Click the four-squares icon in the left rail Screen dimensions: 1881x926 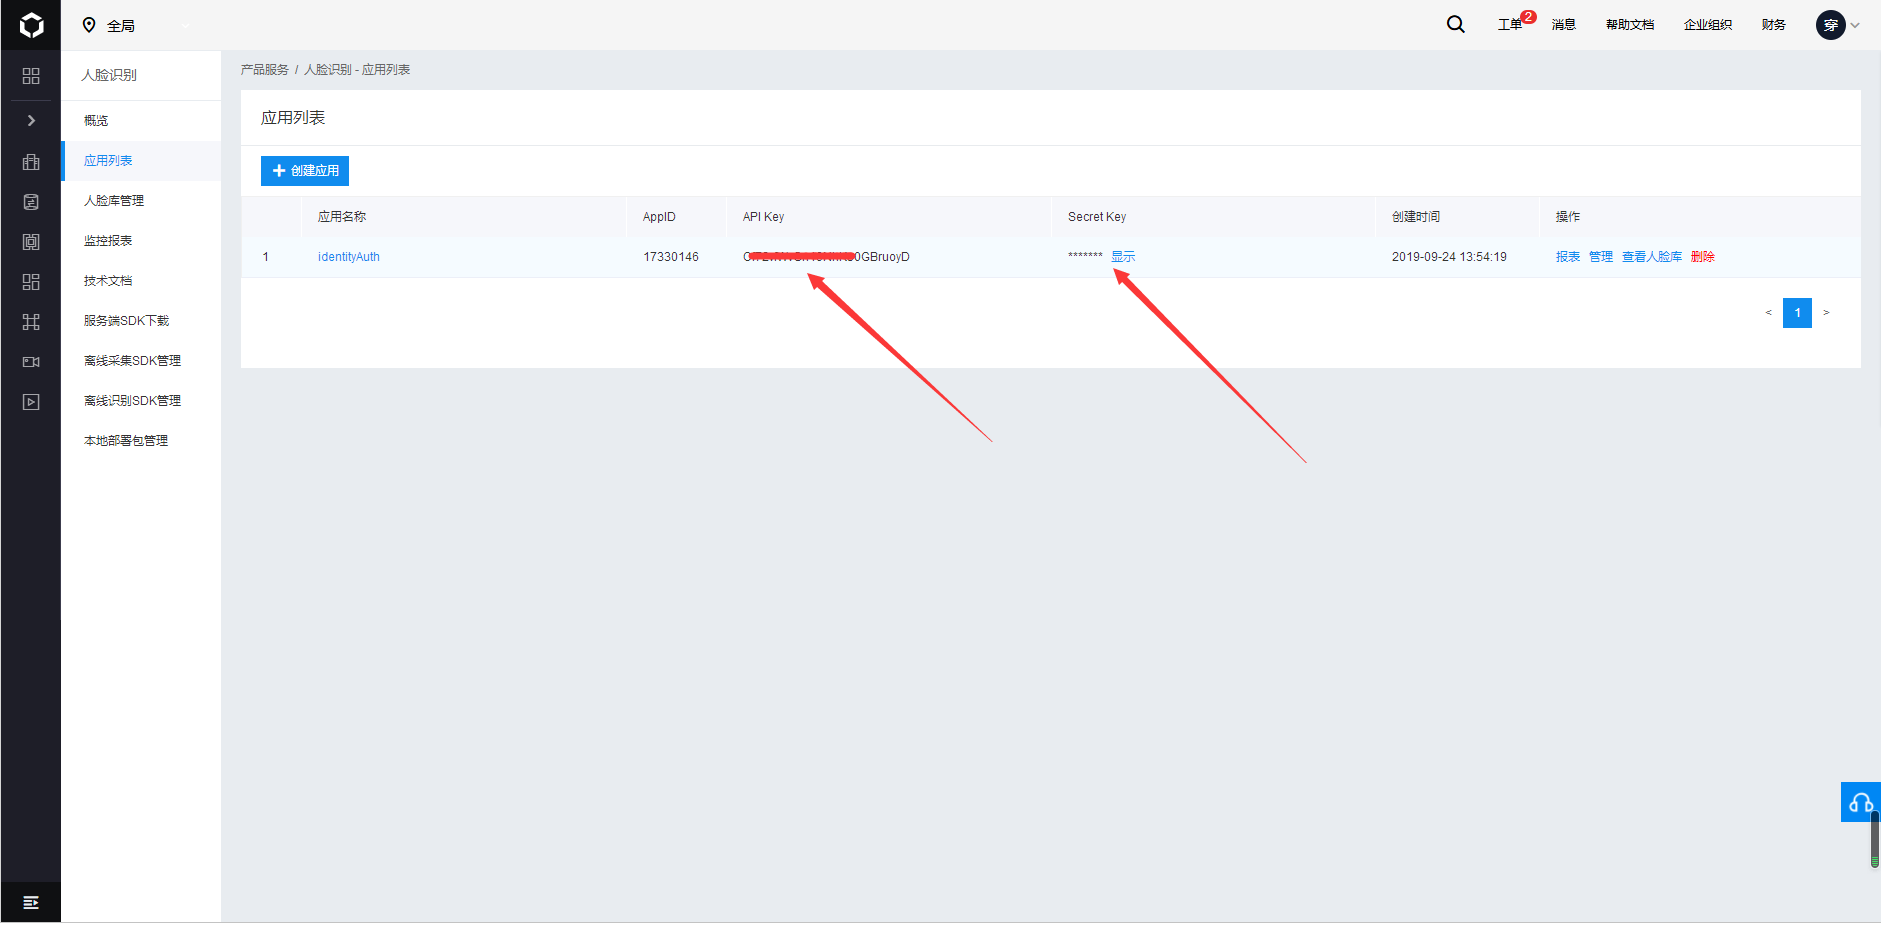pos(31,282)
